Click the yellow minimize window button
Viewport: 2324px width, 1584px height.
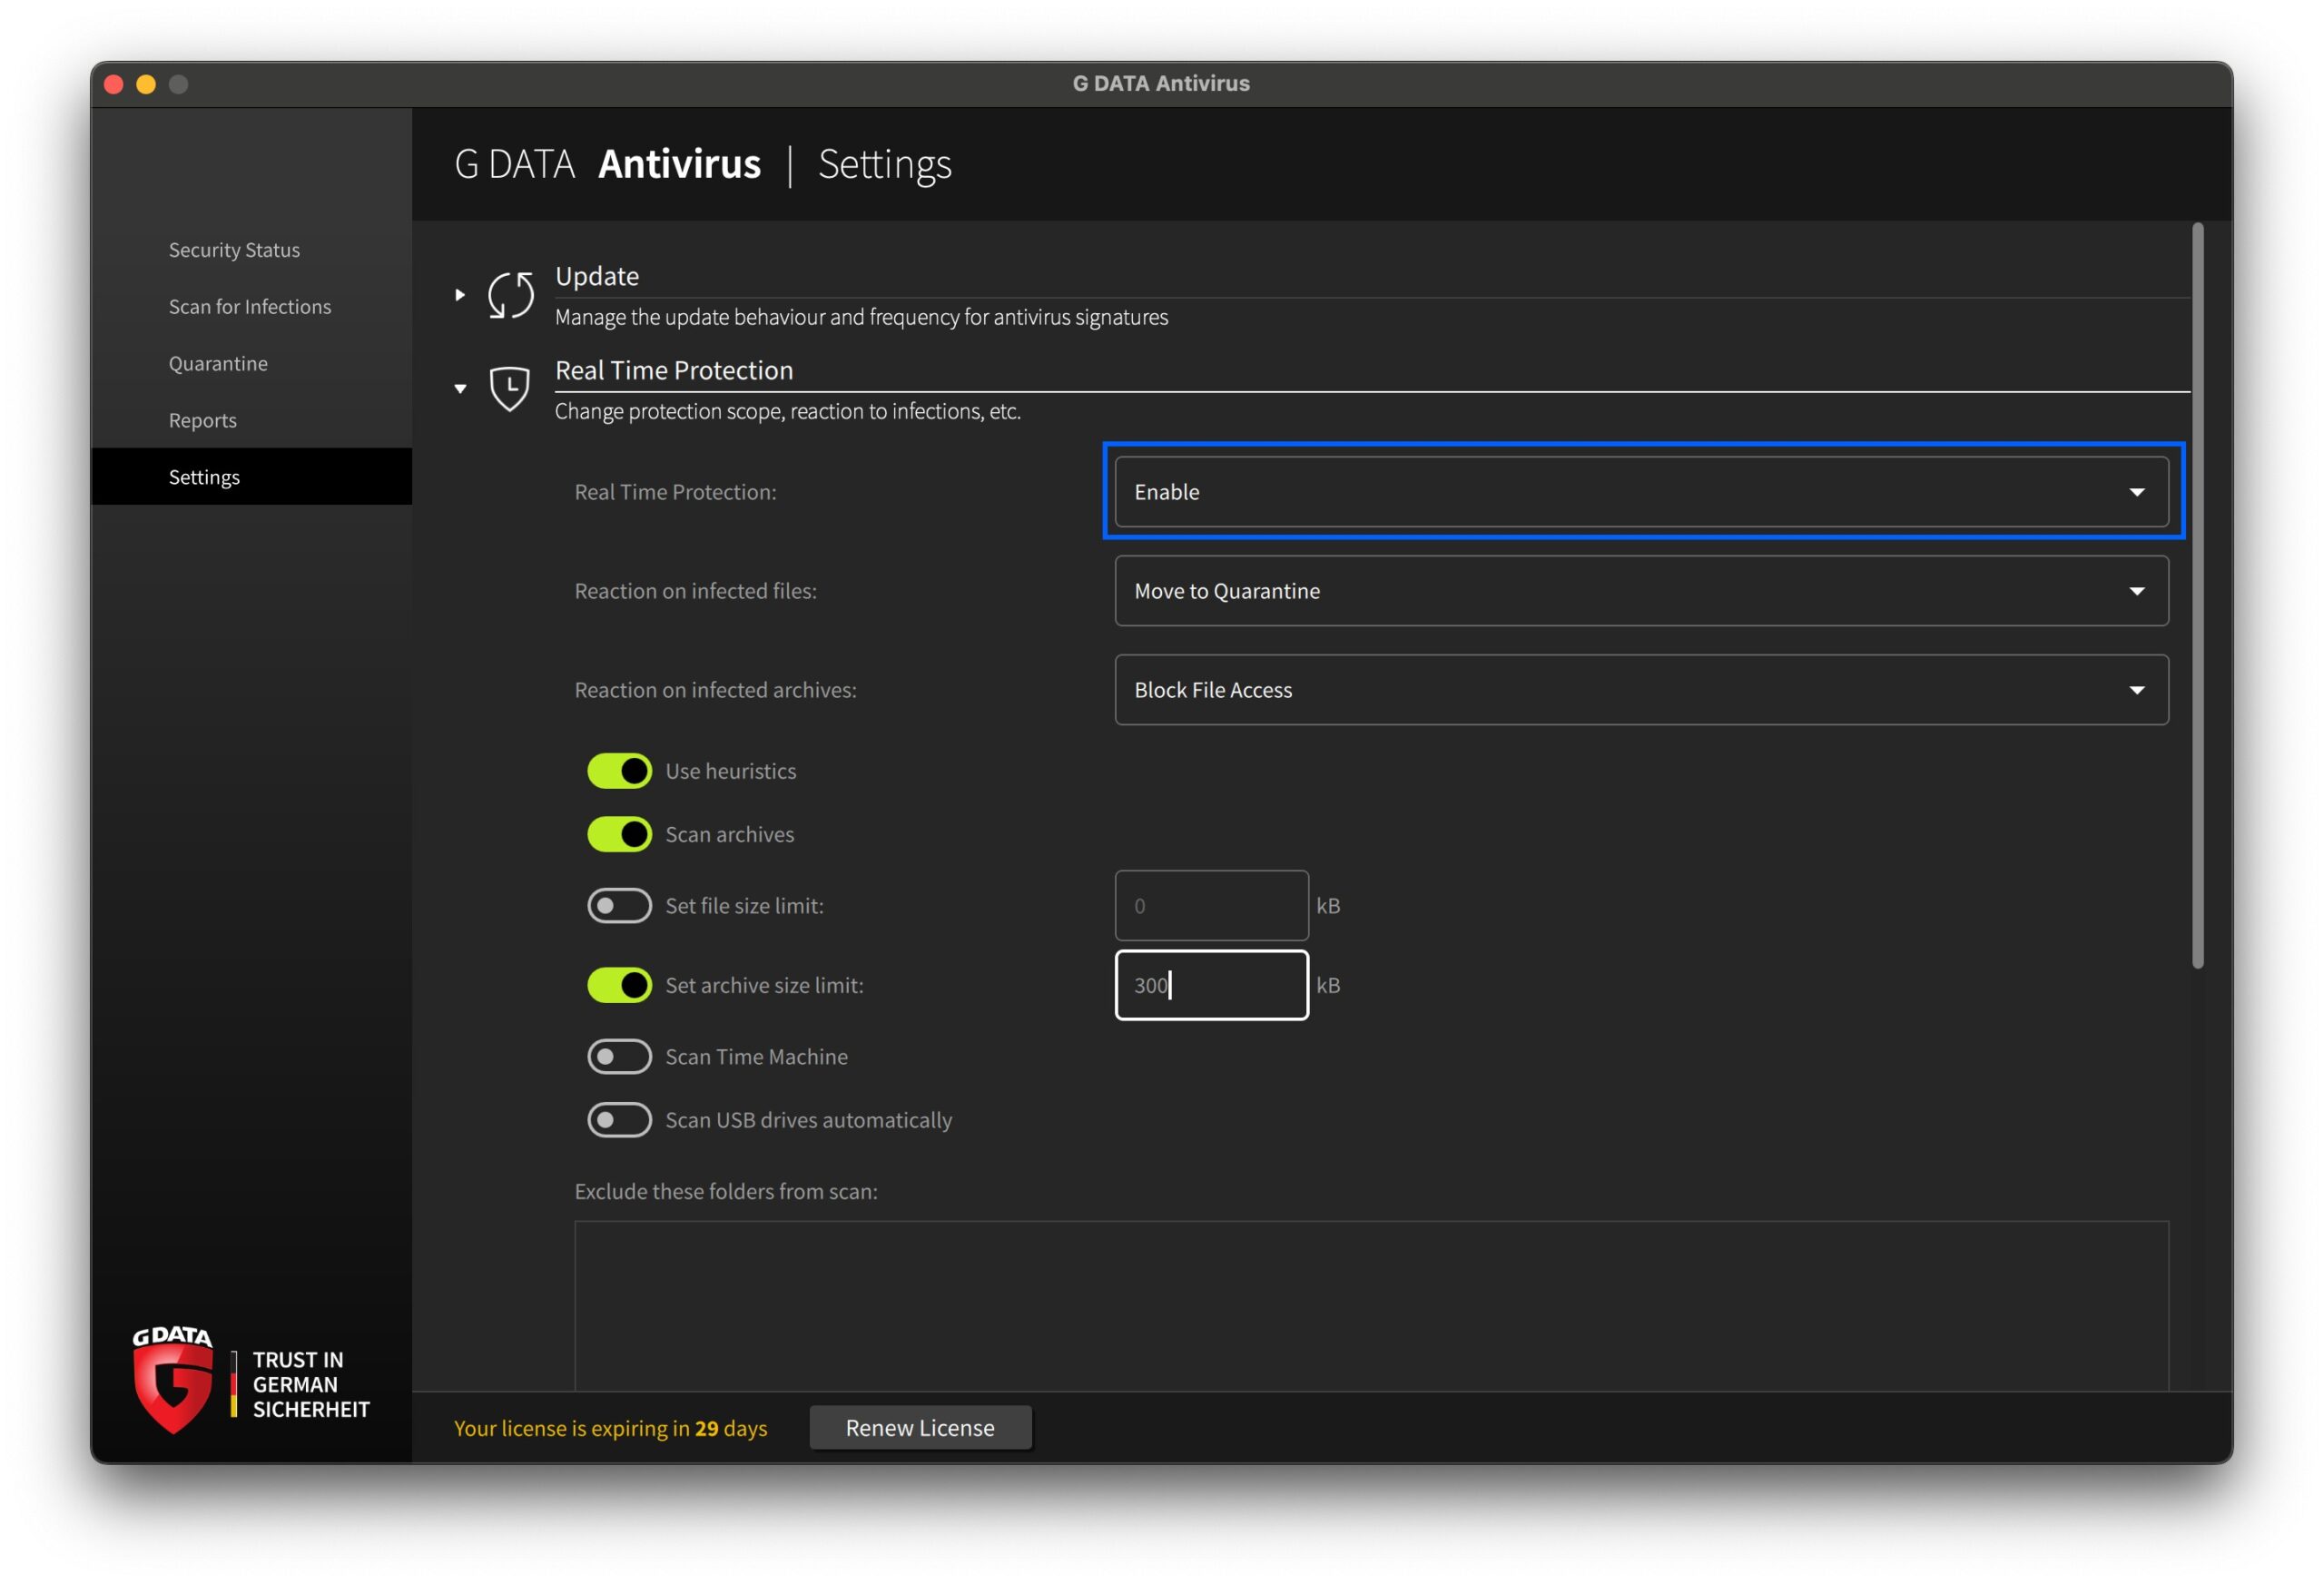click(146, 84)
